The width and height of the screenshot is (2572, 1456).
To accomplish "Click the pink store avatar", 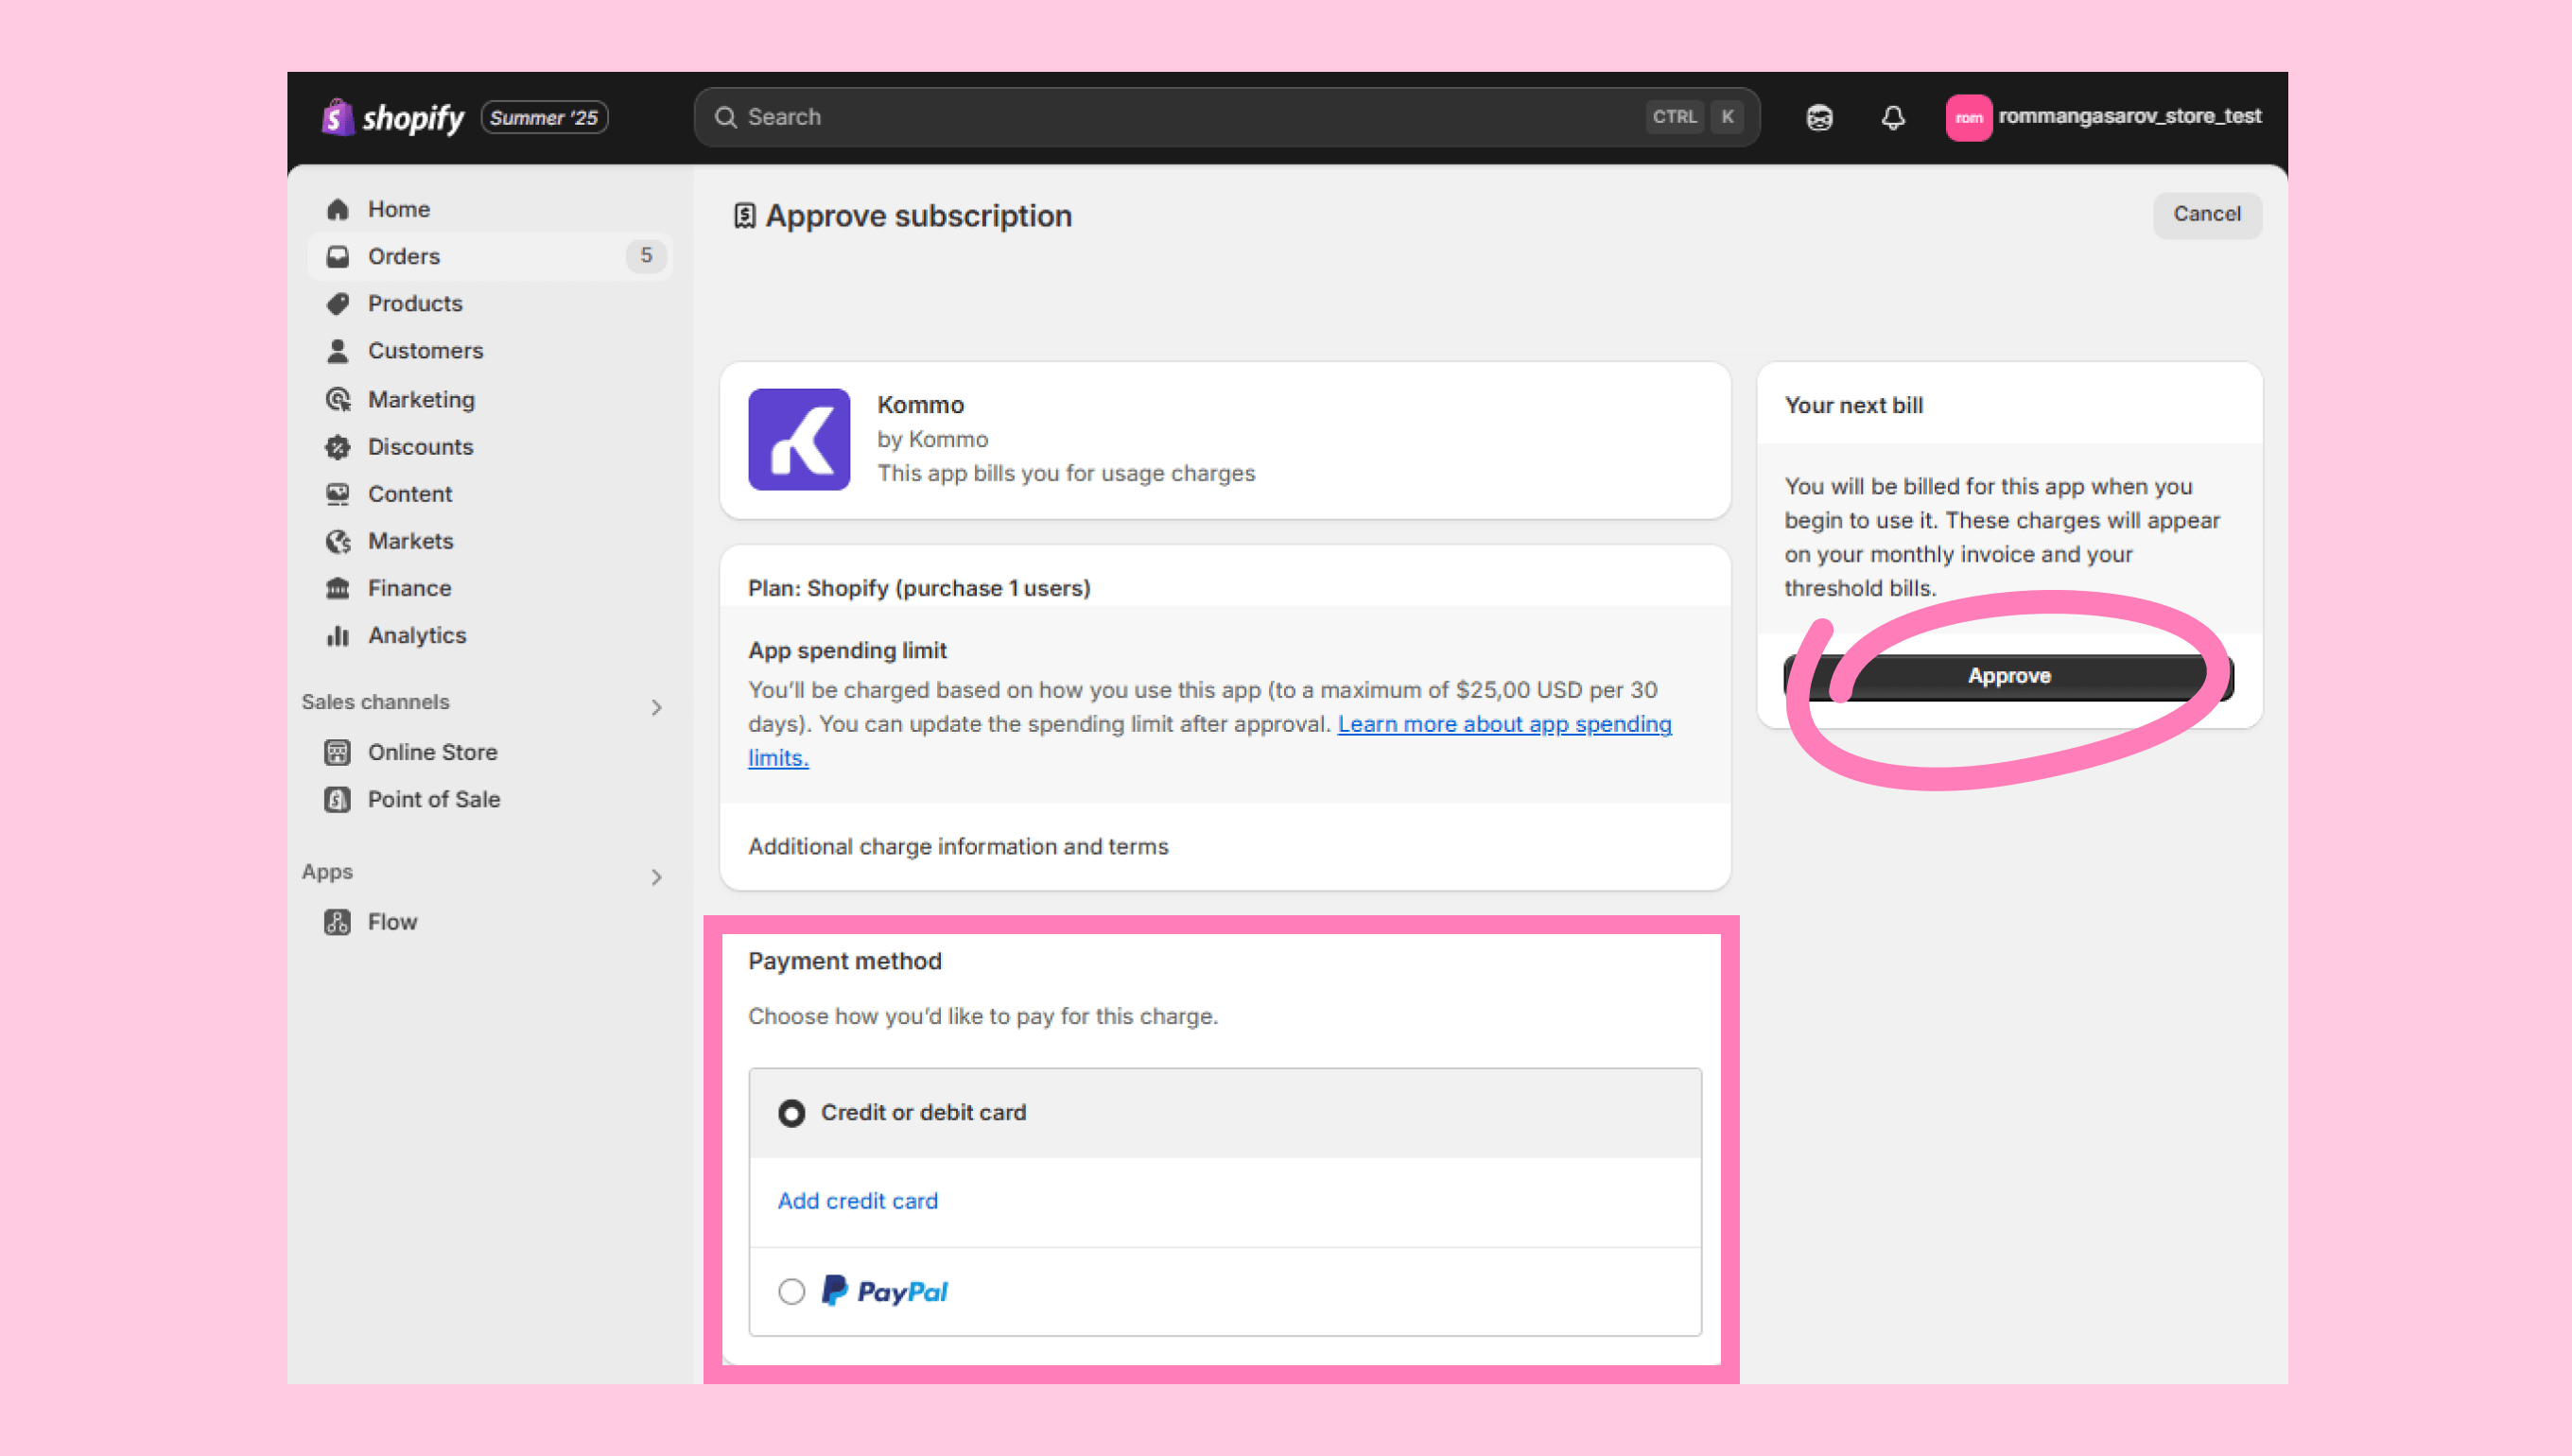I will 1968,118.
